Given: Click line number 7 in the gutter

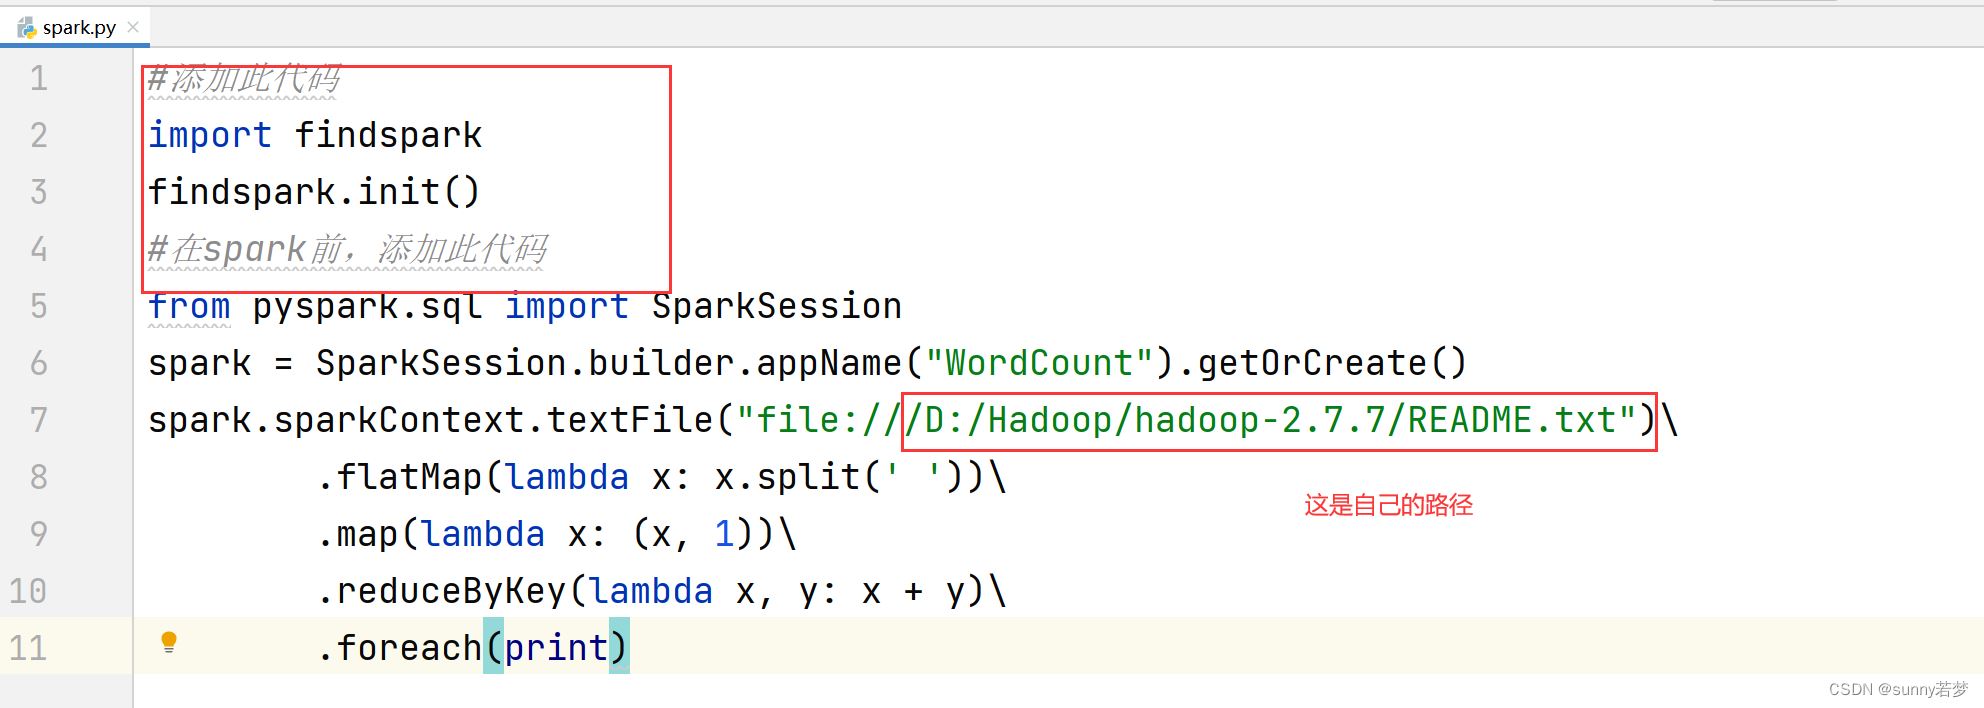Looking at the screenshot, I should (38, 420).
